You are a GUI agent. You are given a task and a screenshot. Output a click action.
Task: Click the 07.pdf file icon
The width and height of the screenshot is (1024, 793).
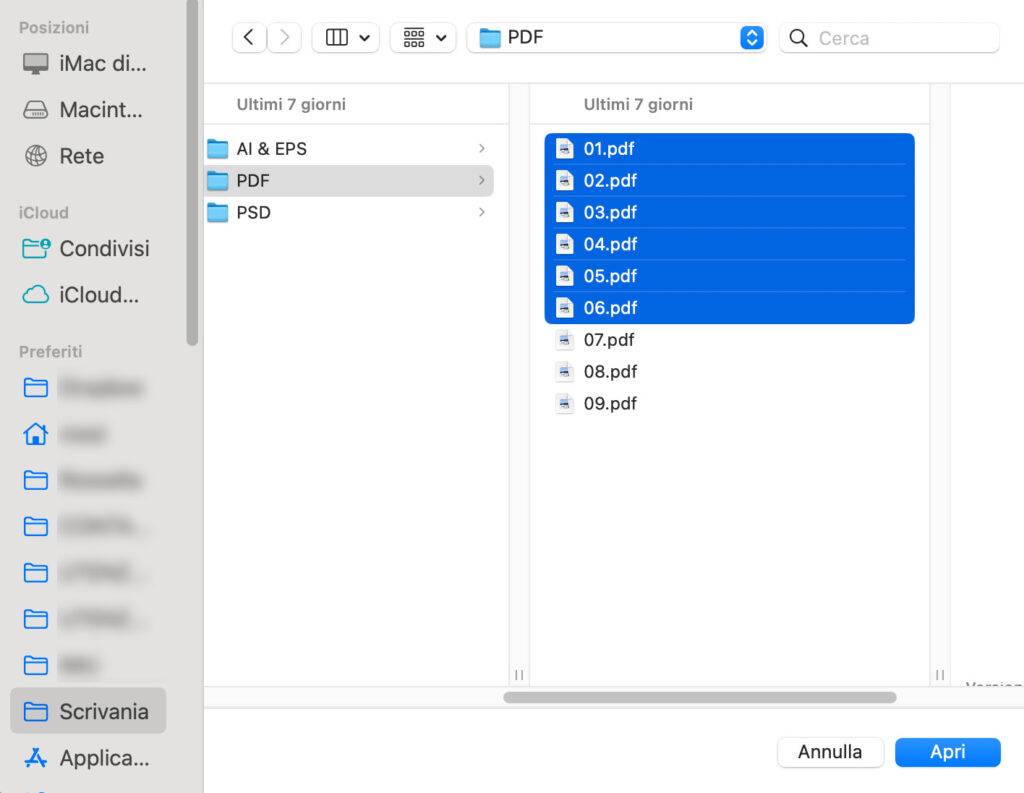(564, 340)
